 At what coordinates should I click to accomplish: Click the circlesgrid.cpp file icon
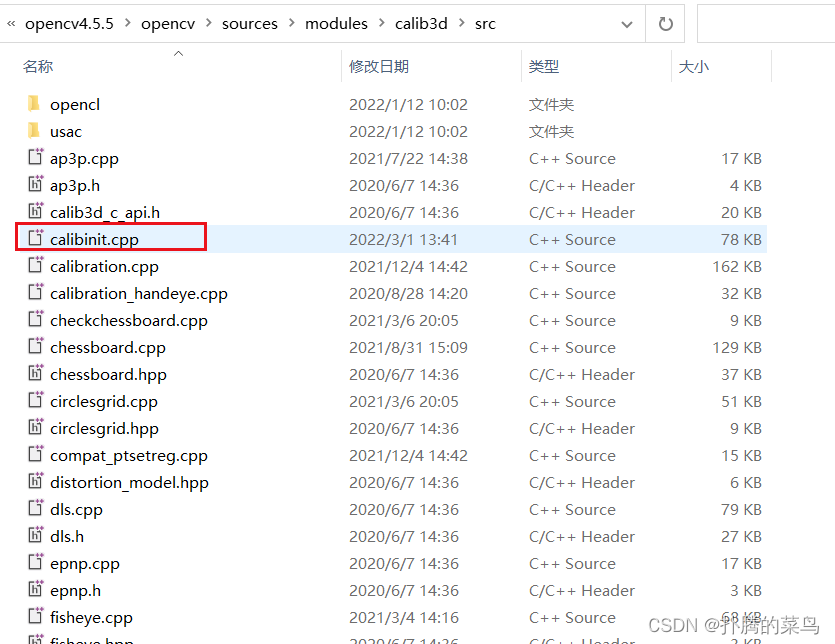(x=36, y=401)
